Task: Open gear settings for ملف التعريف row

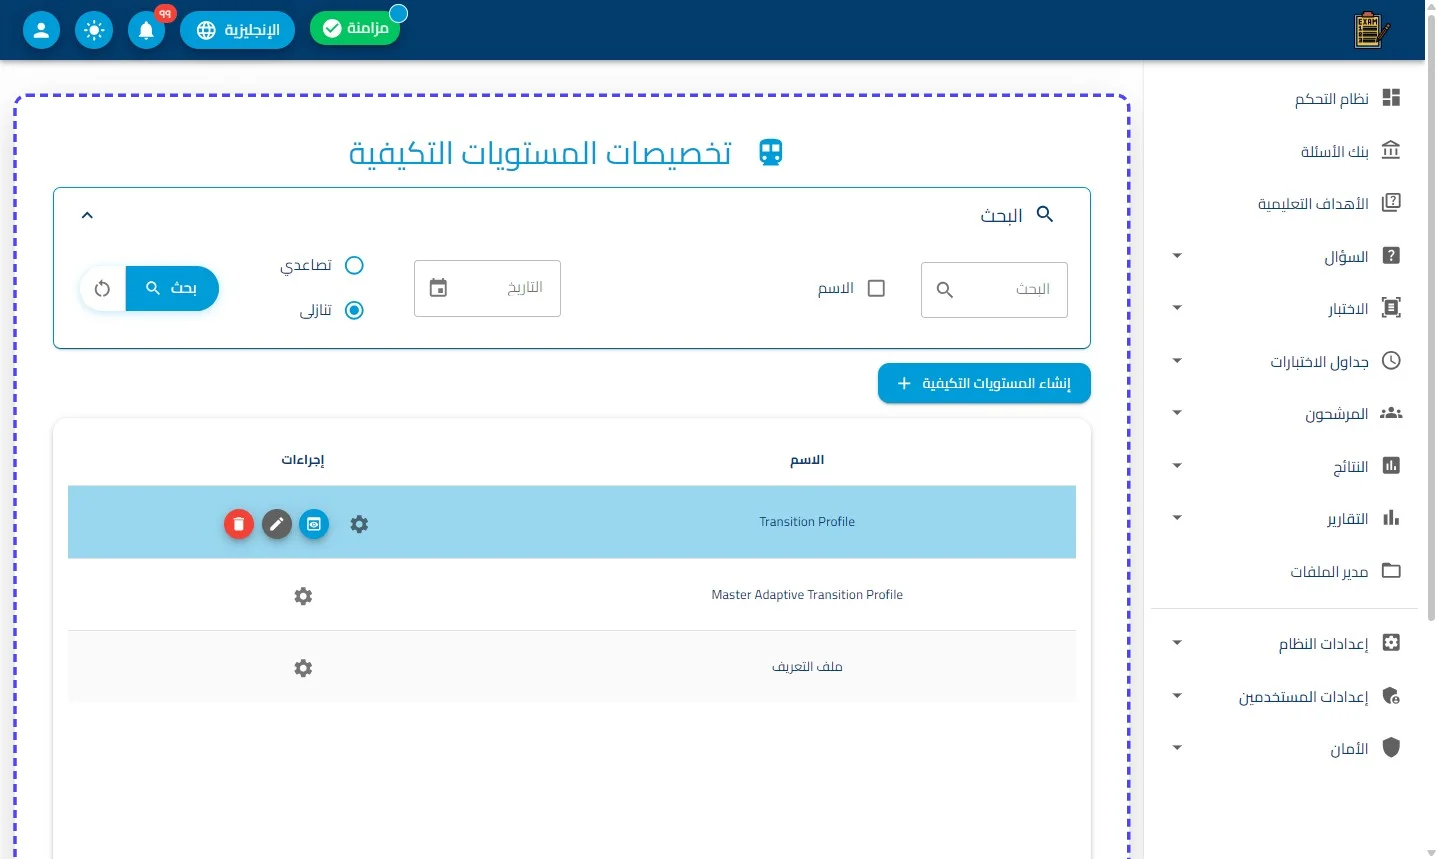Action: pyautogui.click(x=303, y=668)
